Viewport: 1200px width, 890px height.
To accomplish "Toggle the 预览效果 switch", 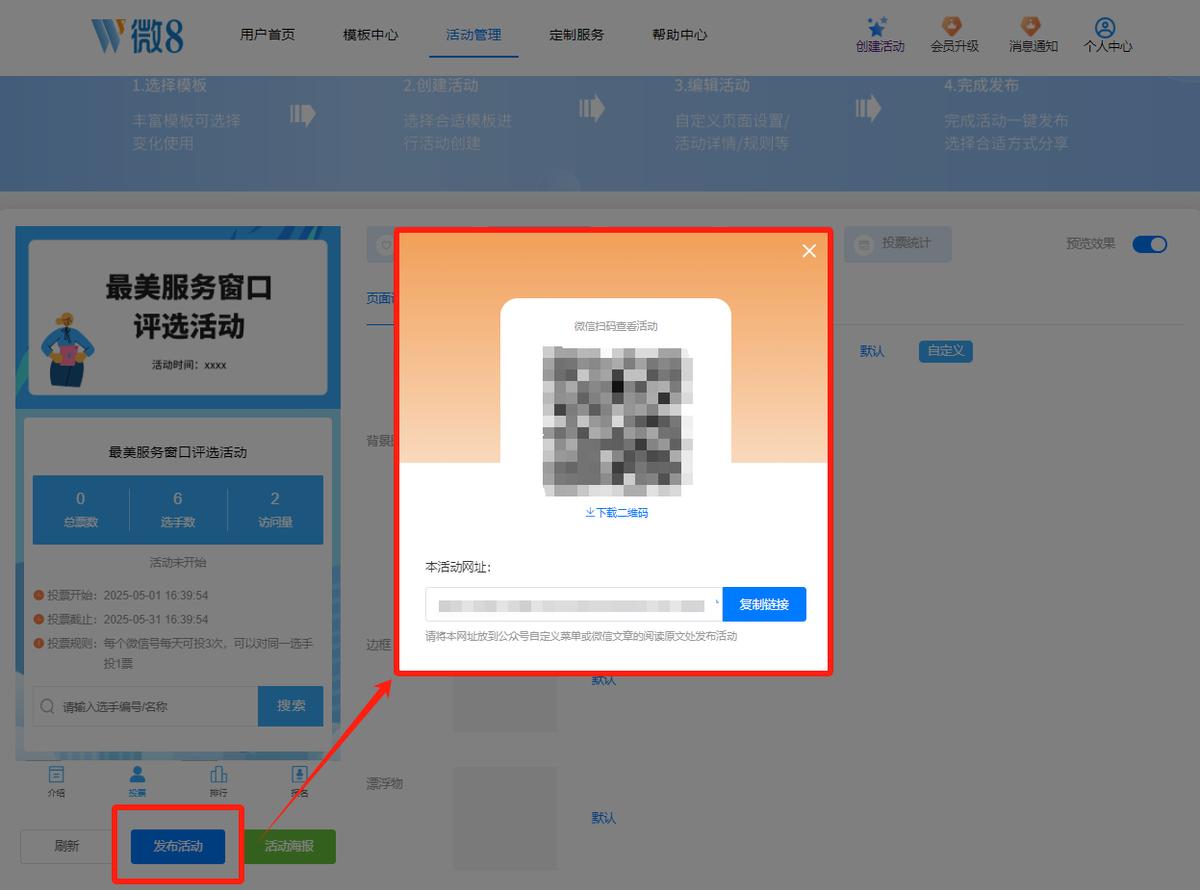I will [x=1149, y=244].
